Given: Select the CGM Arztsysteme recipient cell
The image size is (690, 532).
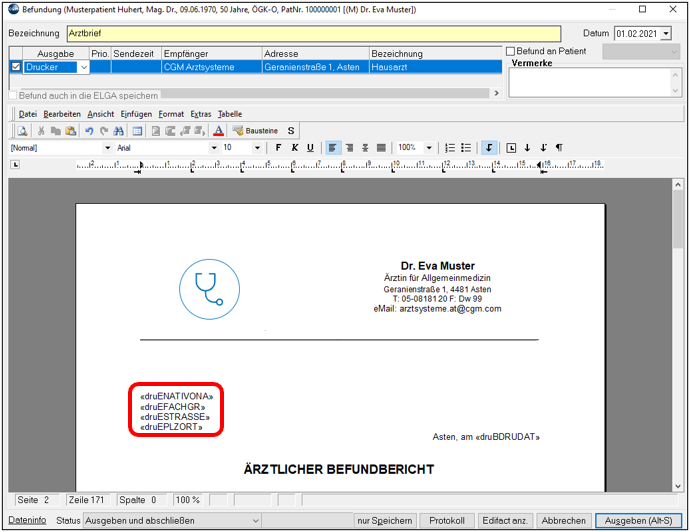Looking at the screenshot, I should 212,67.
